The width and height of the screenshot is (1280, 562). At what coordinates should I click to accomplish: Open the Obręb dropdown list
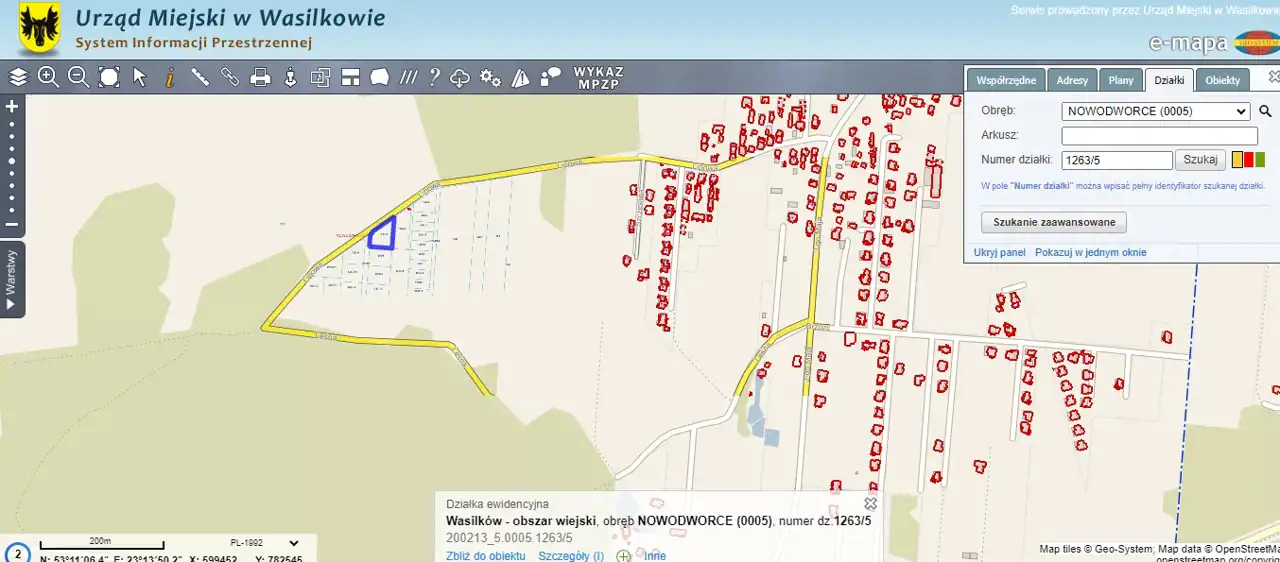(1155, 111)
